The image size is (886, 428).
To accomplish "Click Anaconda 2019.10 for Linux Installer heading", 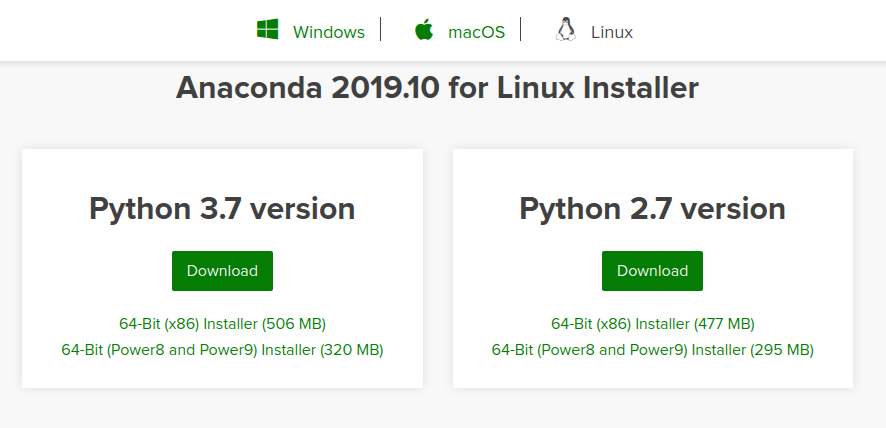I will 437,88.
